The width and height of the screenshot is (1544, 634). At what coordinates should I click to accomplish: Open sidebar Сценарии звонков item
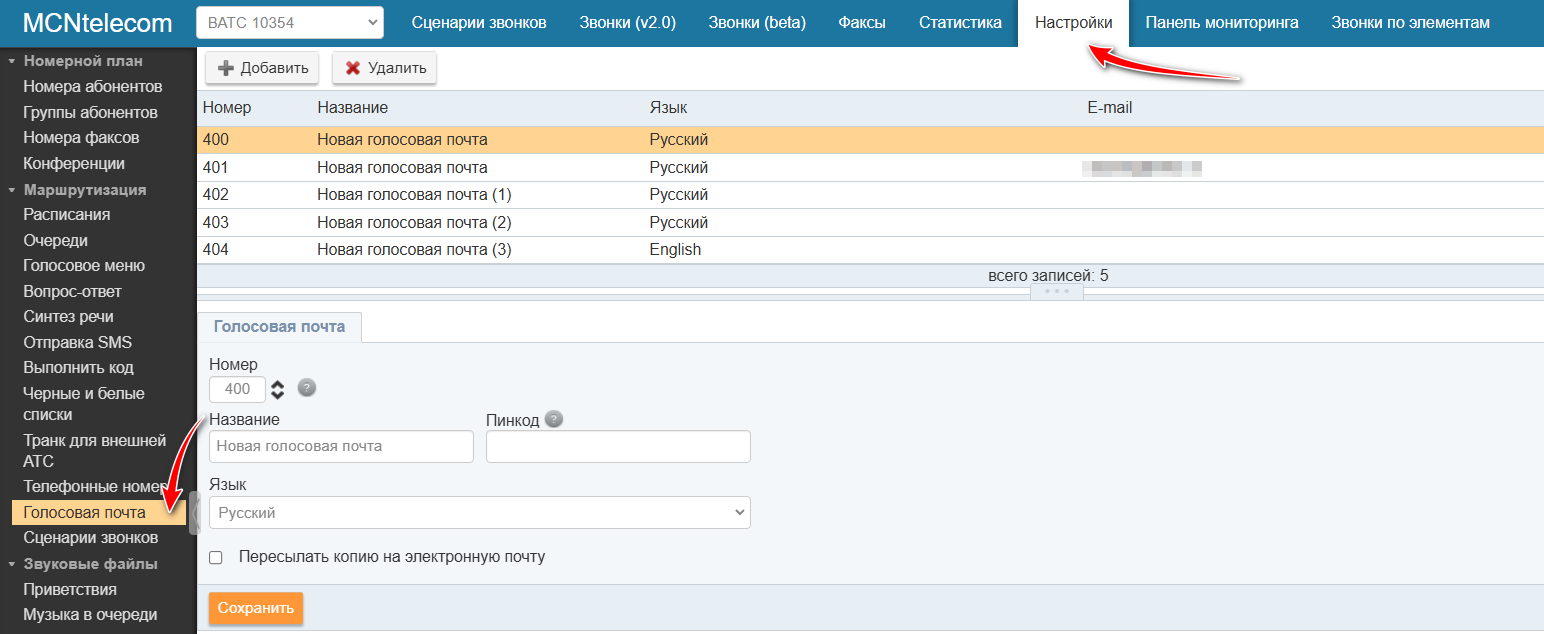tap(90, 538)
